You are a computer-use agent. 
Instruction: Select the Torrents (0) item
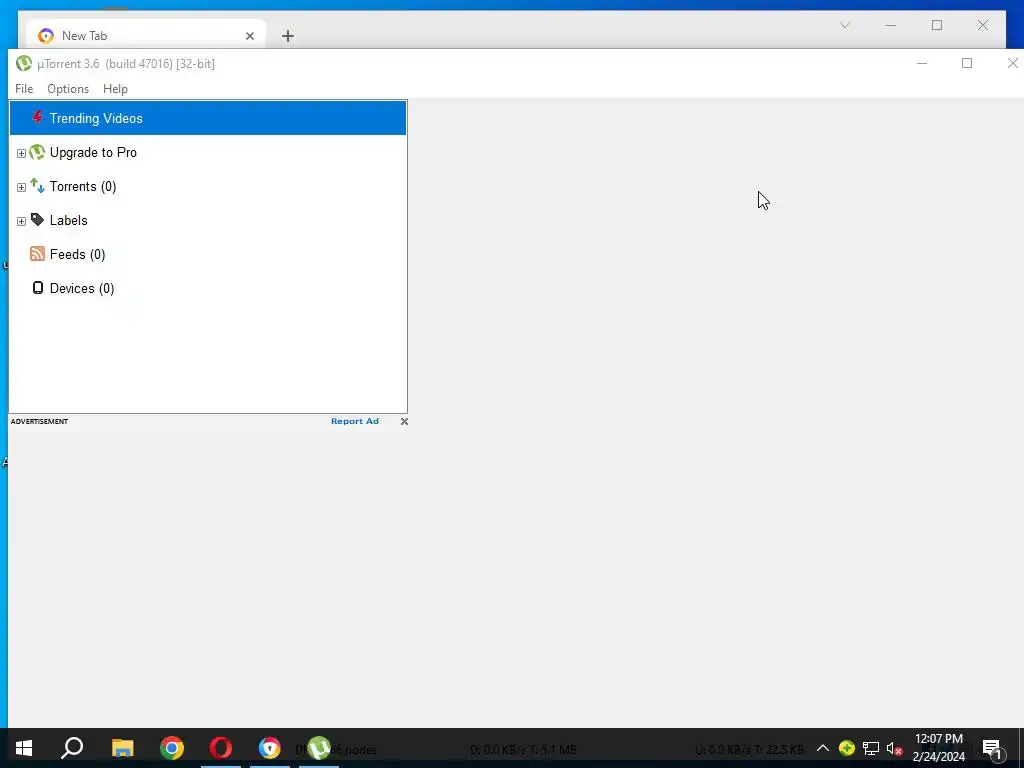point(83,186)
